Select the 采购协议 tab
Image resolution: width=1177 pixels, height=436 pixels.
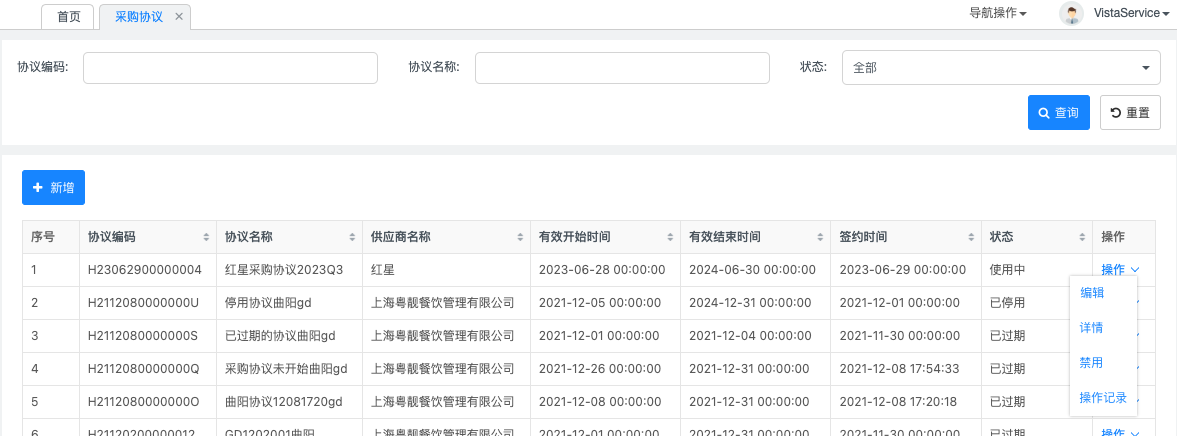tap(139, 17)
